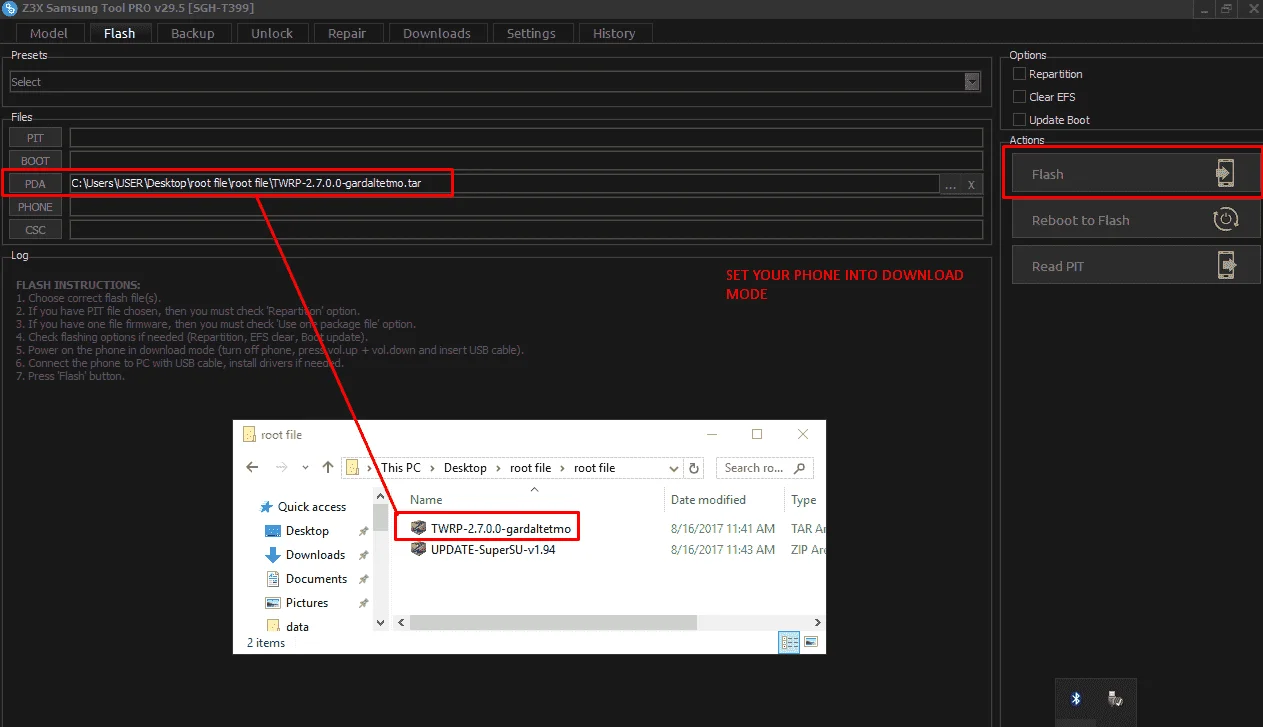Tick the Update Boot checkbox

1019,120
